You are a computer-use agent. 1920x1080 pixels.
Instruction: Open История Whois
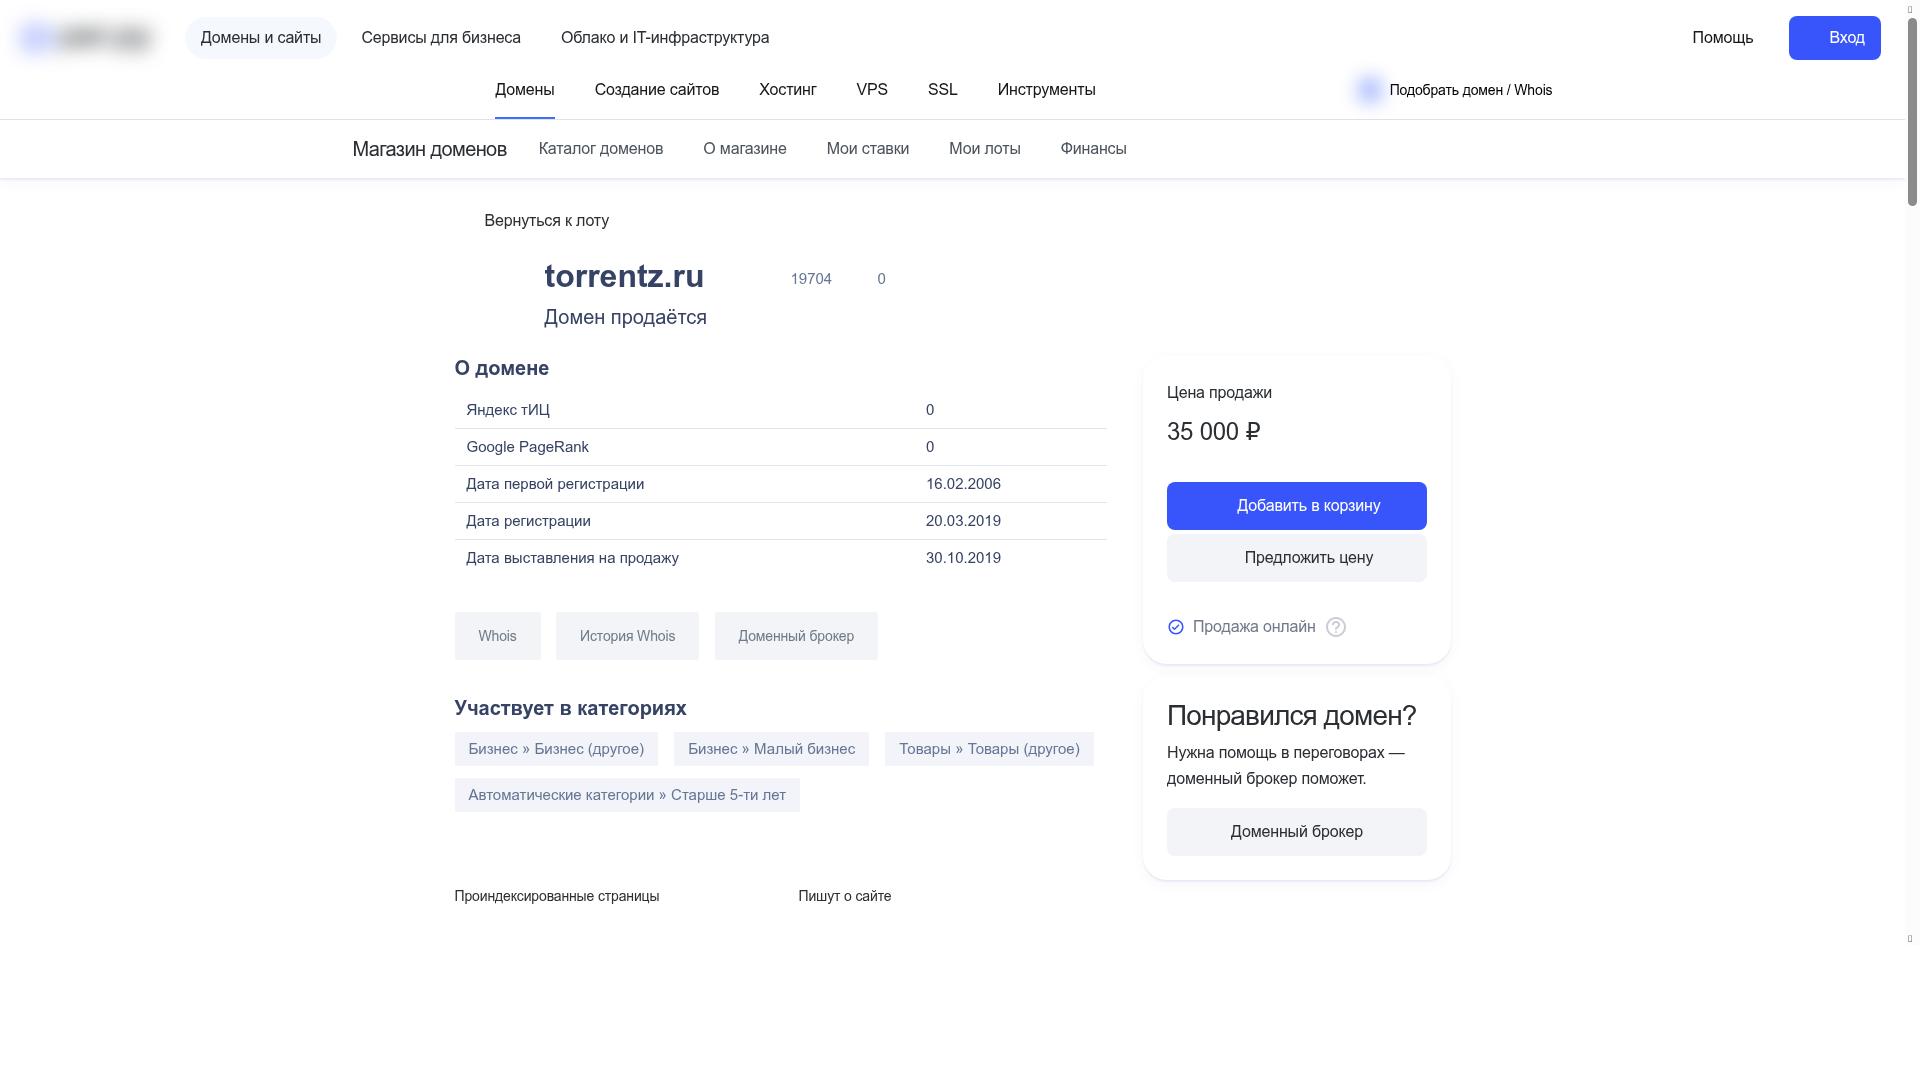click(627, 636)
